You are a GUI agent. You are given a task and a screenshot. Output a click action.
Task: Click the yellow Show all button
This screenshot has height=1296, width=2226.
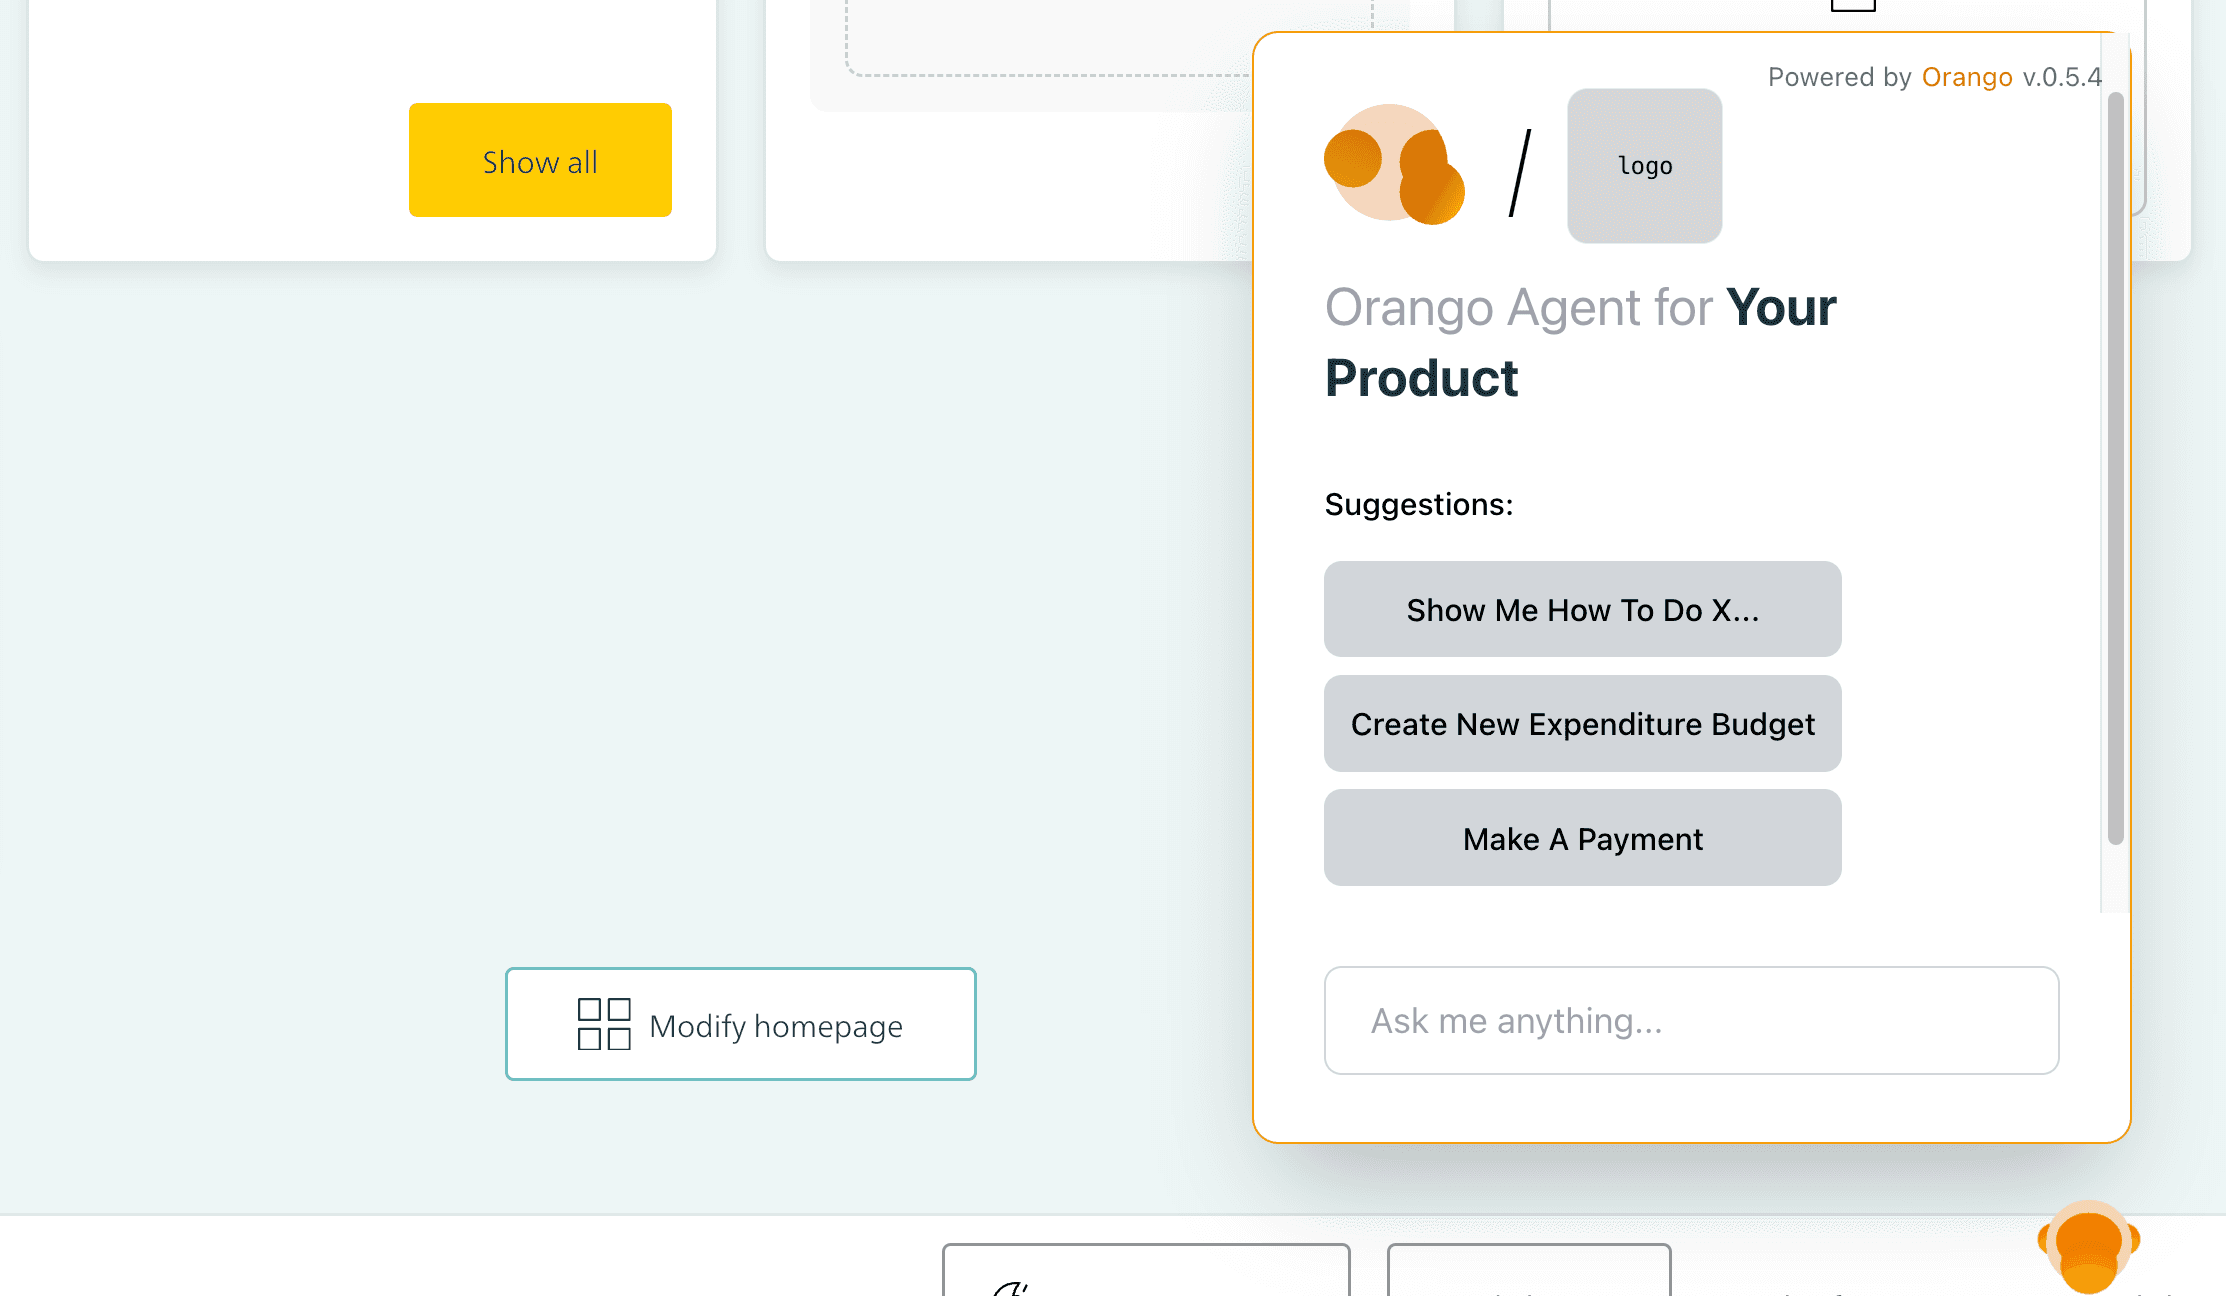[x=540, y=160]
